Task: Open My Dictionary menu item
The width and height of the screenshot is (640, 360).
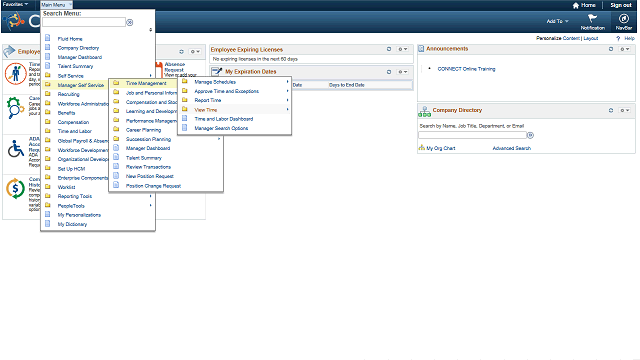Action: coord(72,224)
